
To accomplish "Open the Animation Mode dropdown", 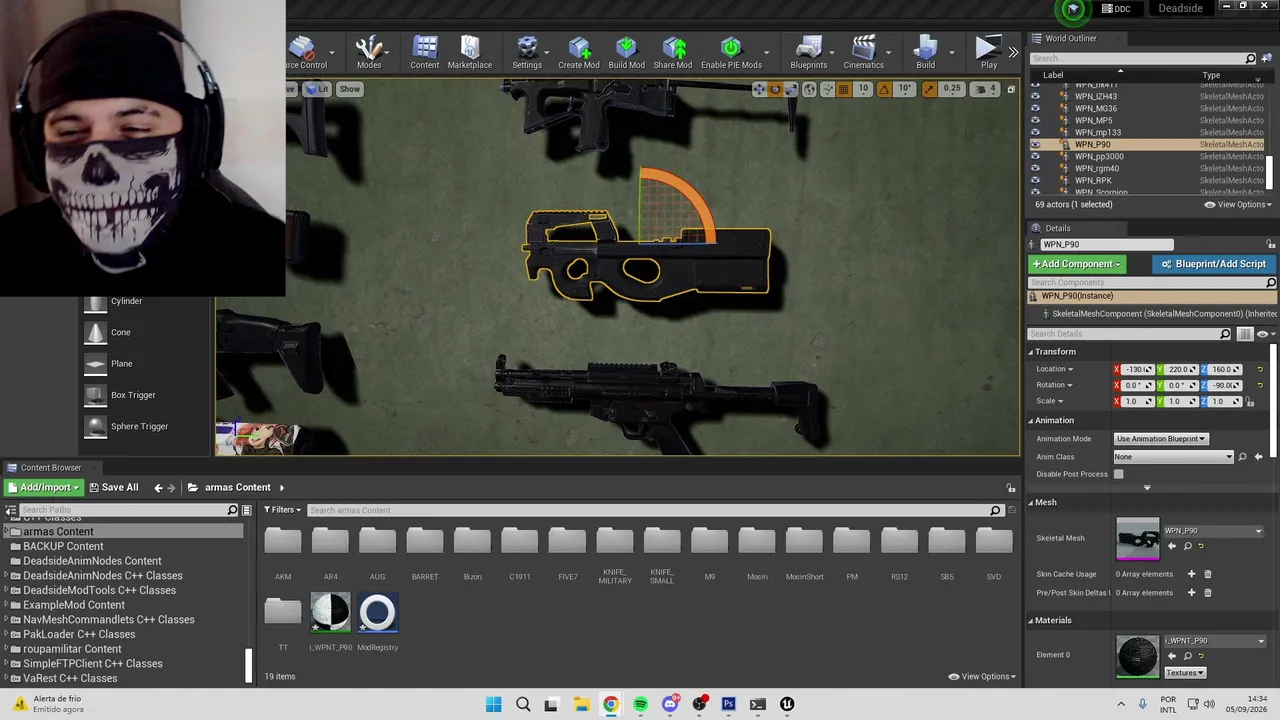I will 1161,439.
